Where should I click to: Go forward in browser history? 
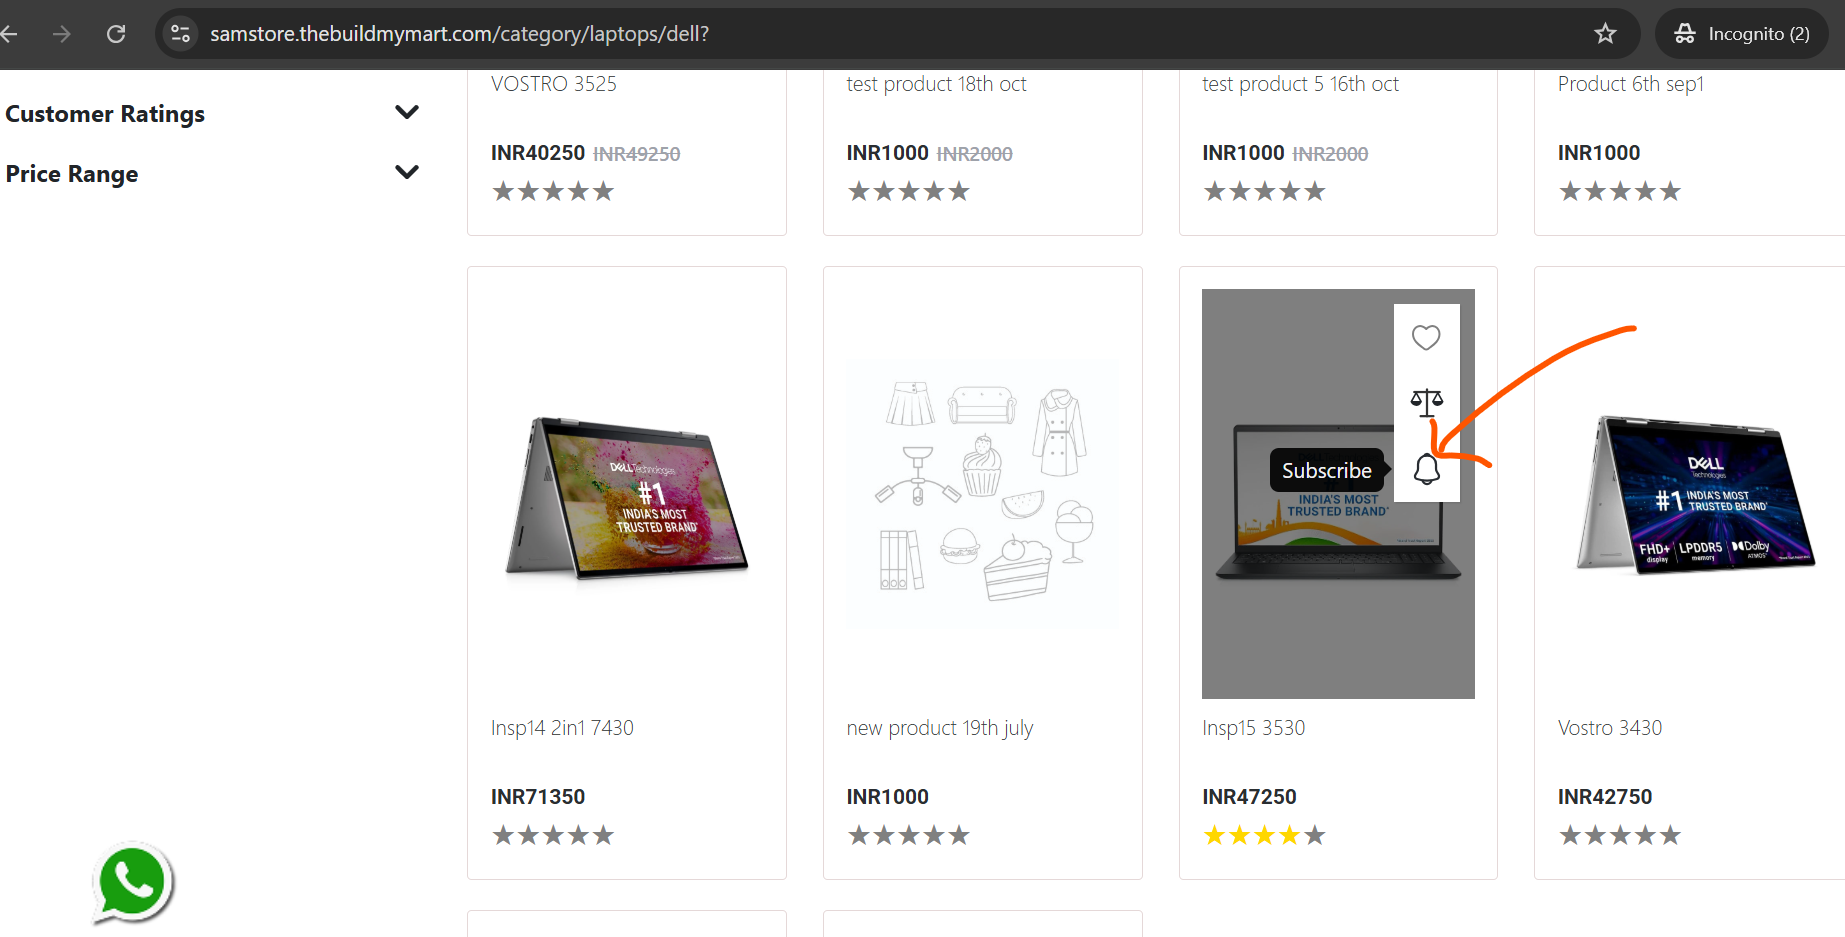point(62,34)
